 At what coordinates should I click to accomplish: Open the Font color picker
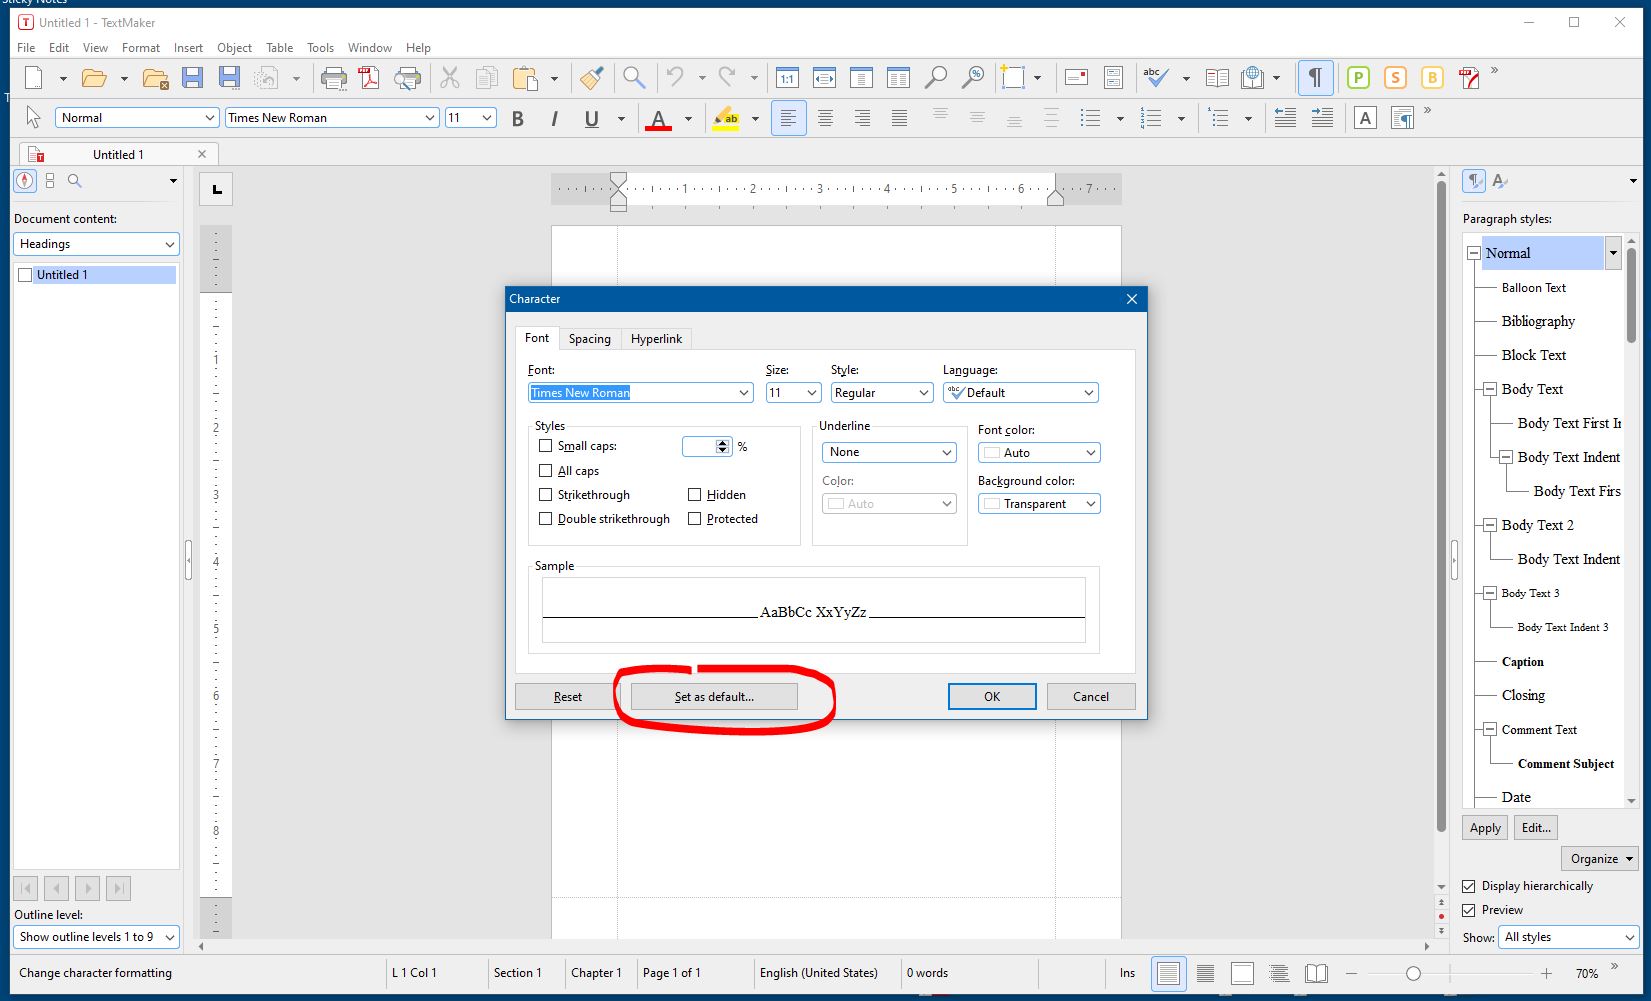coord(1038,453)
